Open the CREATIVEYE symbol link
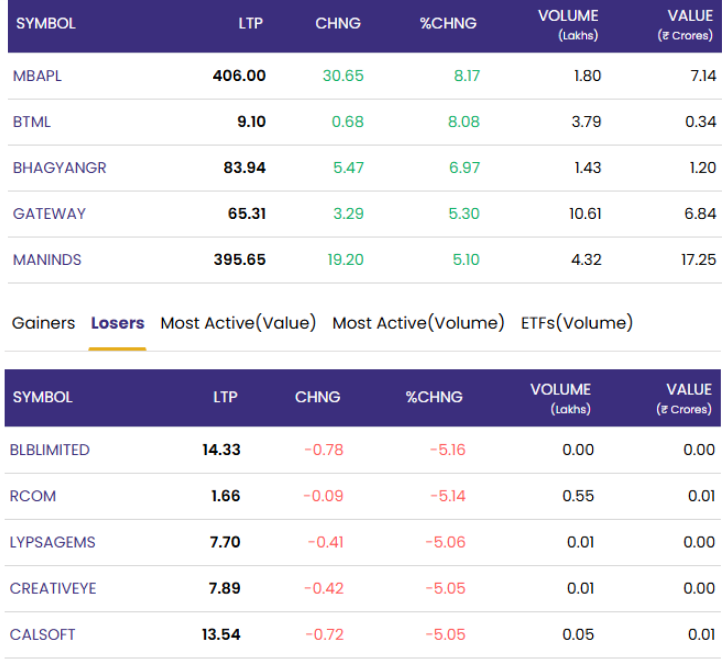The width and height of the screenshot is (725, 662). [x=53, y=588]
